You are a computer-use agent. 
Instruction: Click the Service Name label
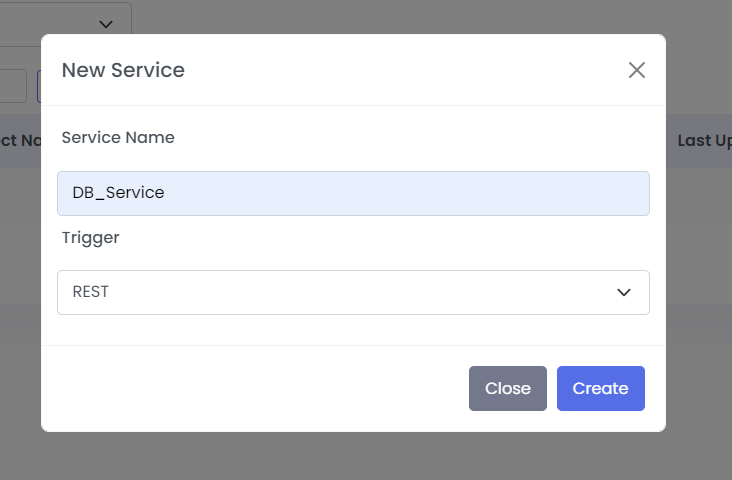coord(118,137)
